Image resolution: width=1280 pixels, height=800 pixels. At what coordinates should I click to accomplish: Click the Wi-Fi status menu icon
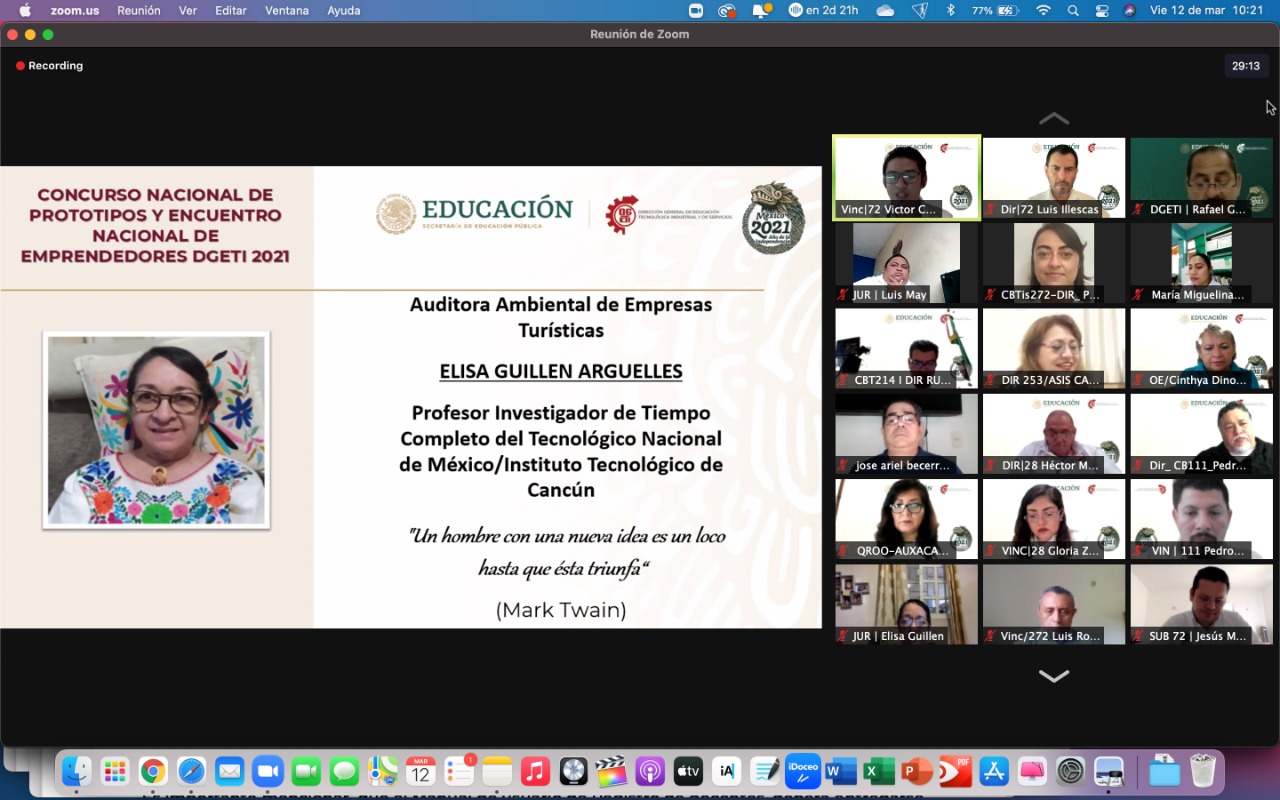1043,10
